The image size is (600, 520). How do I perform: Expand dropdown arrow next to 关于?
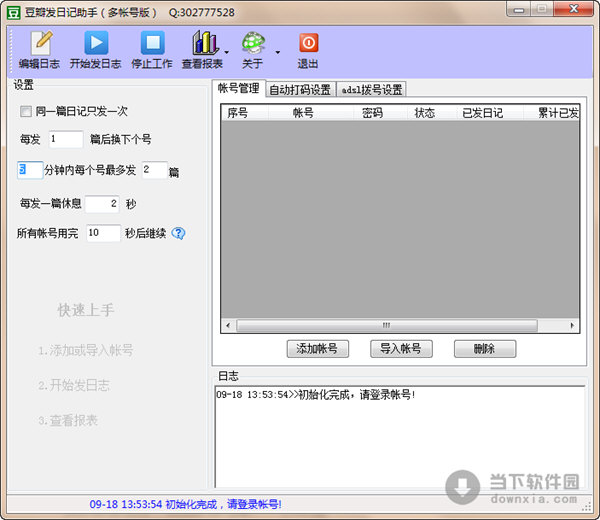point(278,52)
